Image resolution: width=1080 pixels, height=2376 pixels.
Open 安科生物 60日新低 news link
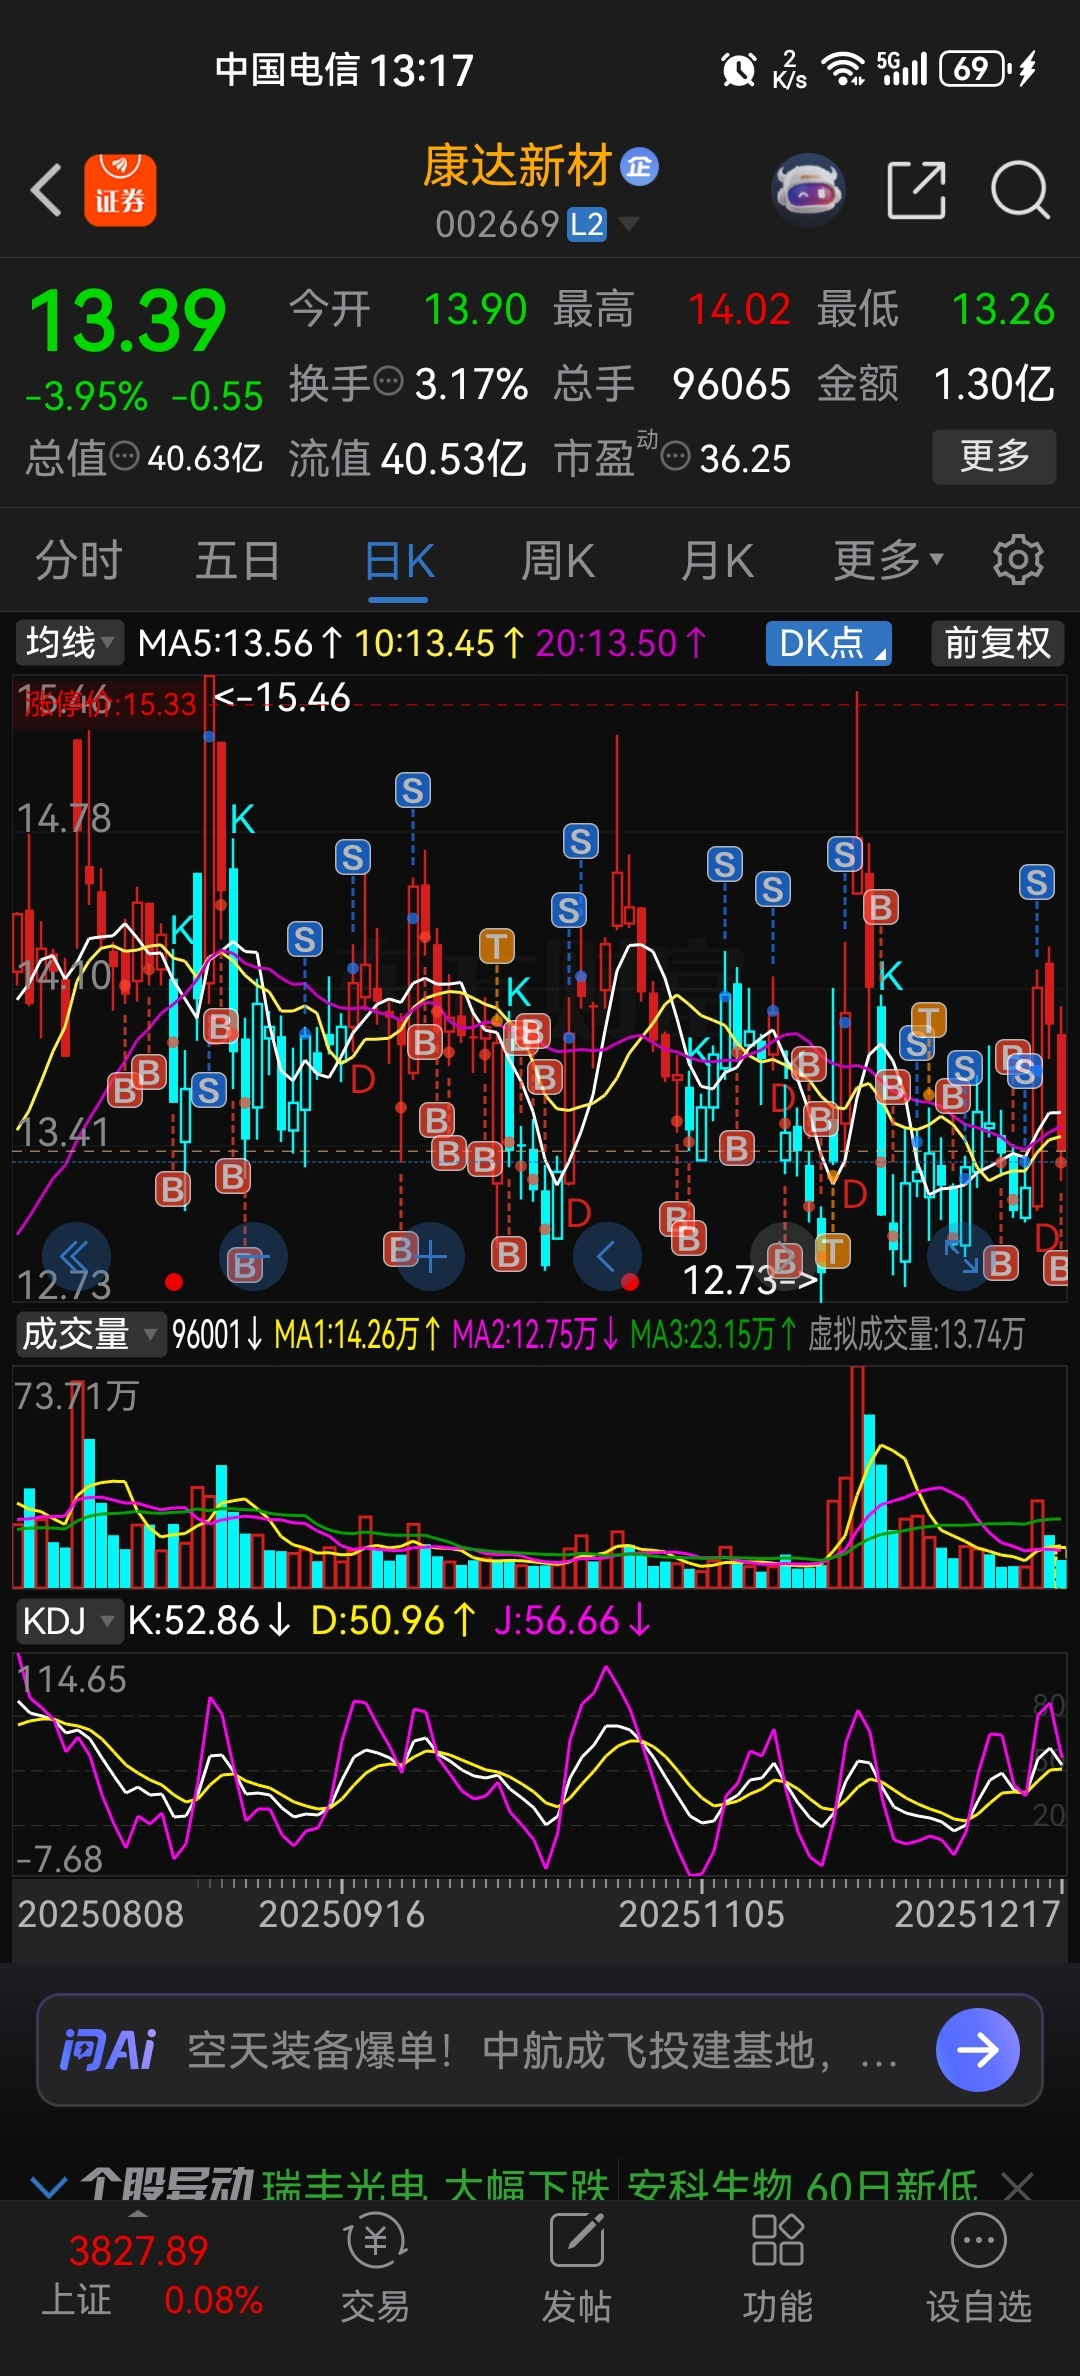pos(803,2185)
